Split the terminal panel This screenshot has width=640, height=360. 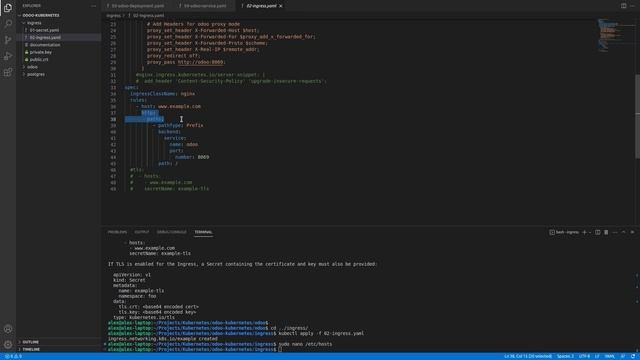pyautogui.click(x=598, y=232)
